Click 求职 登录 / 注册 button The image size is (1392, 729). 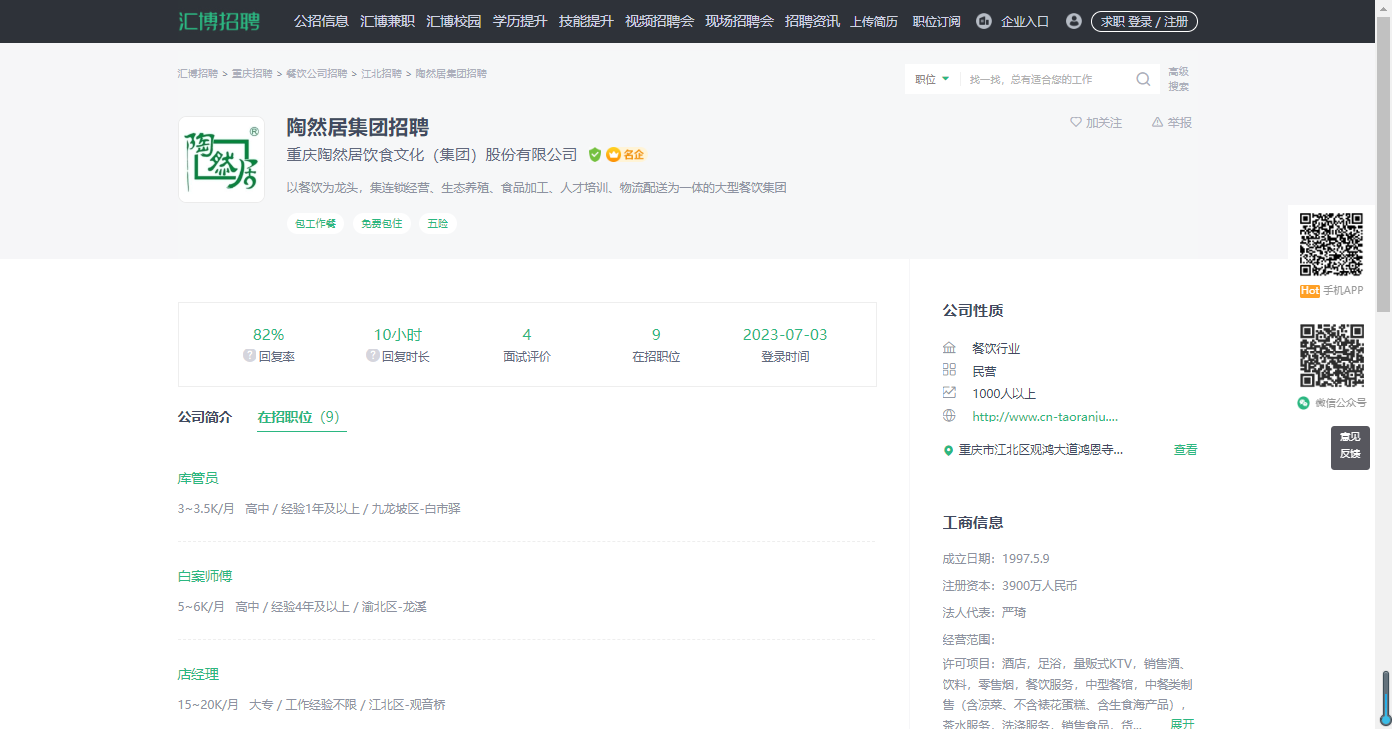pos(1144,21)
